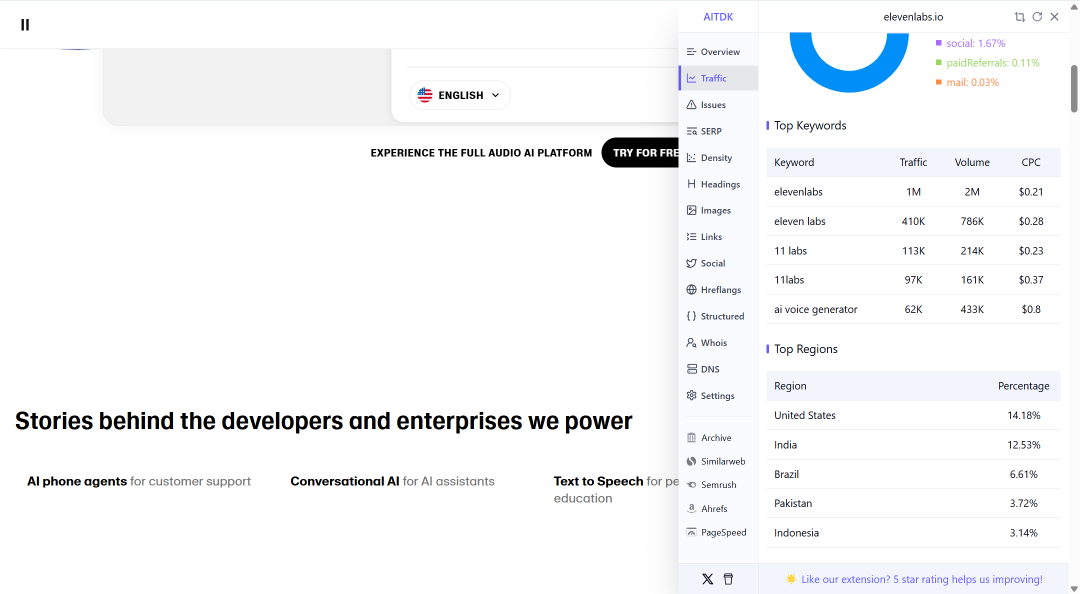The width and height of the screenshot is (1080, 594).
Task: Click the trash can icon at panel bottom
Action: 728,579
